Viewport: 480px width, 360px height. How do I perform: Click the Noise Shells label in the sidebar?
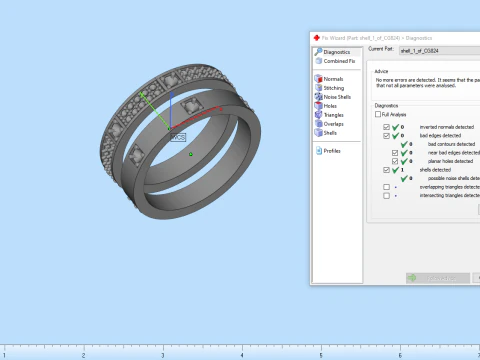(x=337, y=97)
